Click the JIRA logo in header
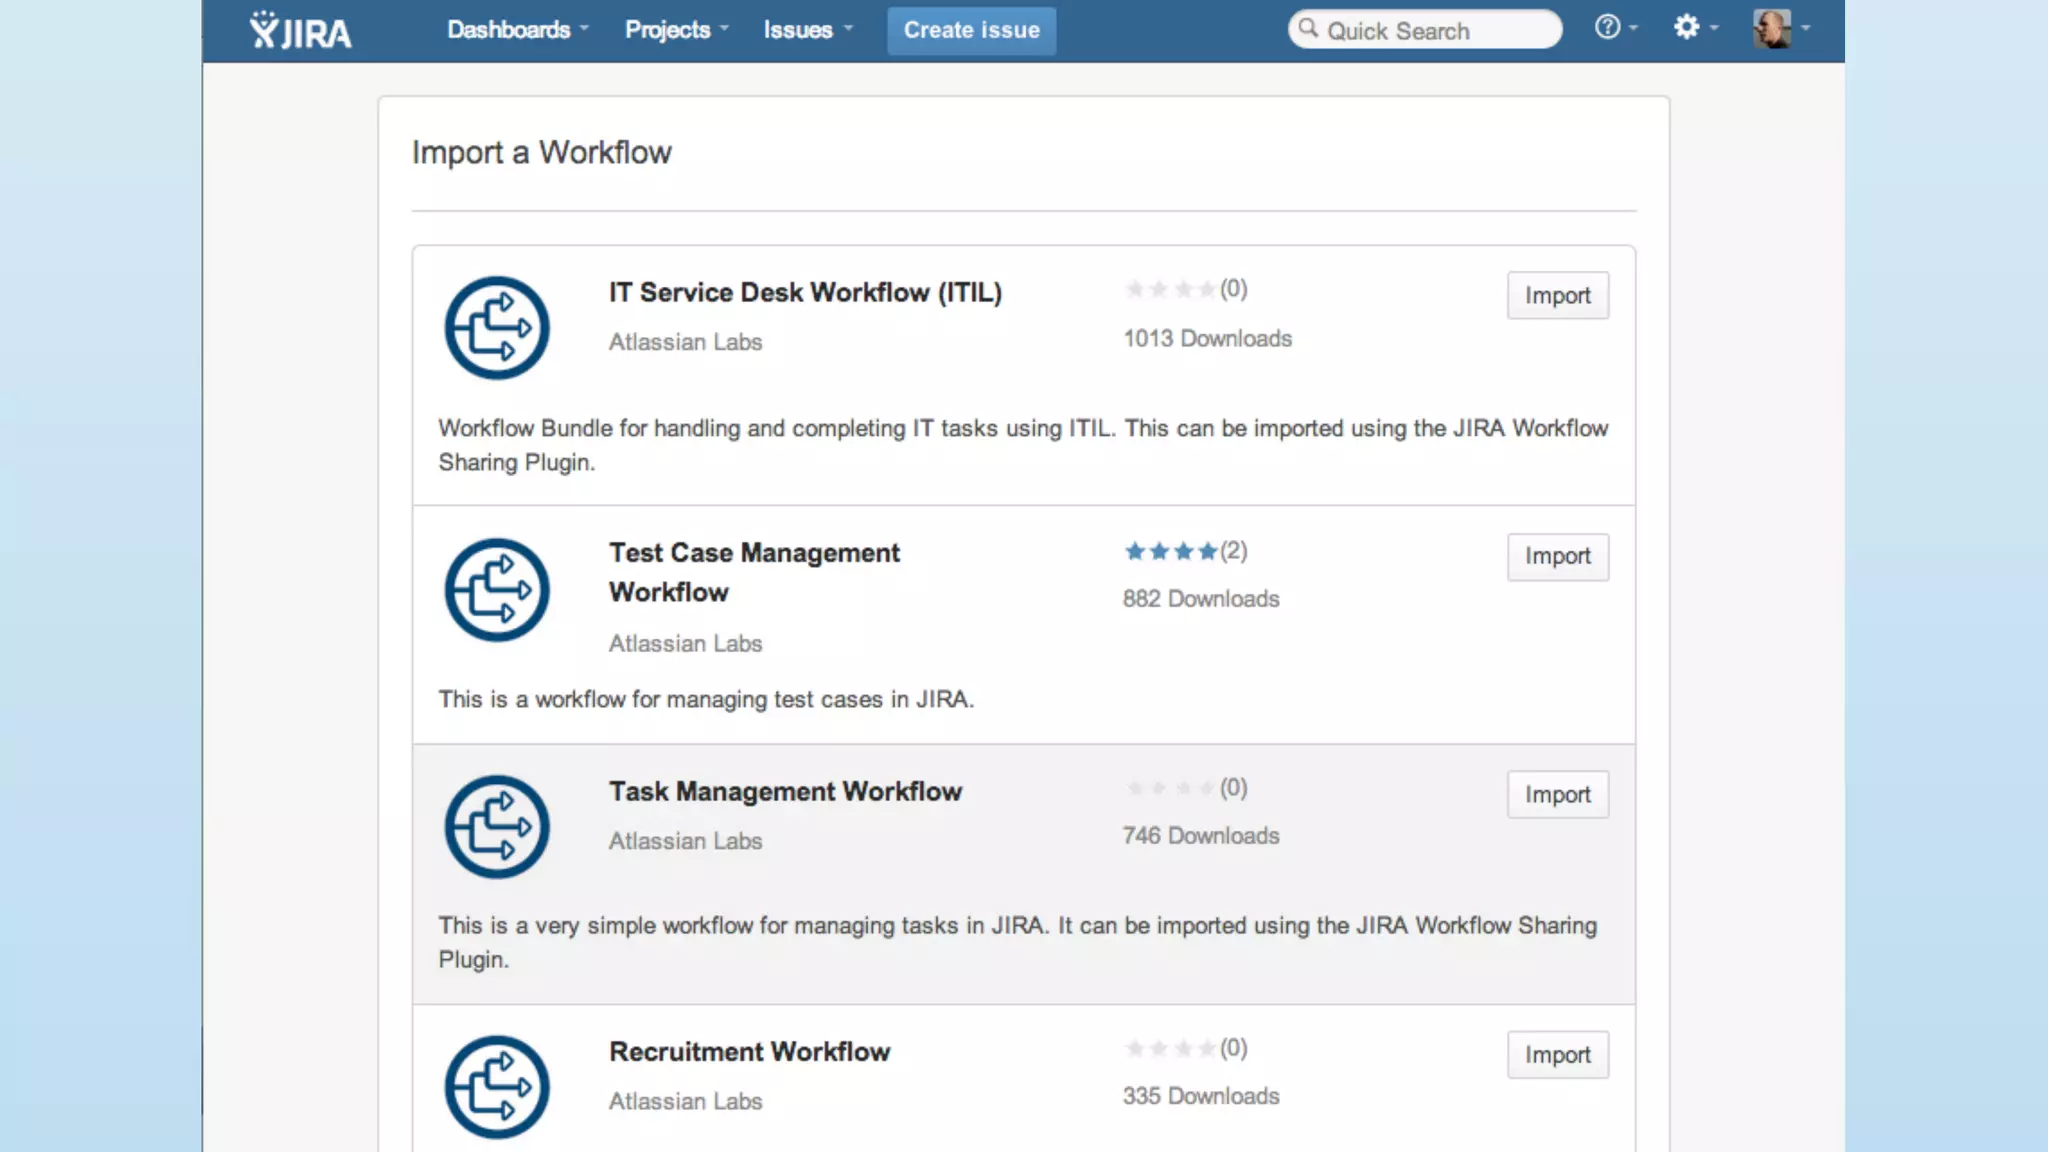The height and width of the screenshot is (1152, 2048). [x=300, y=31]
